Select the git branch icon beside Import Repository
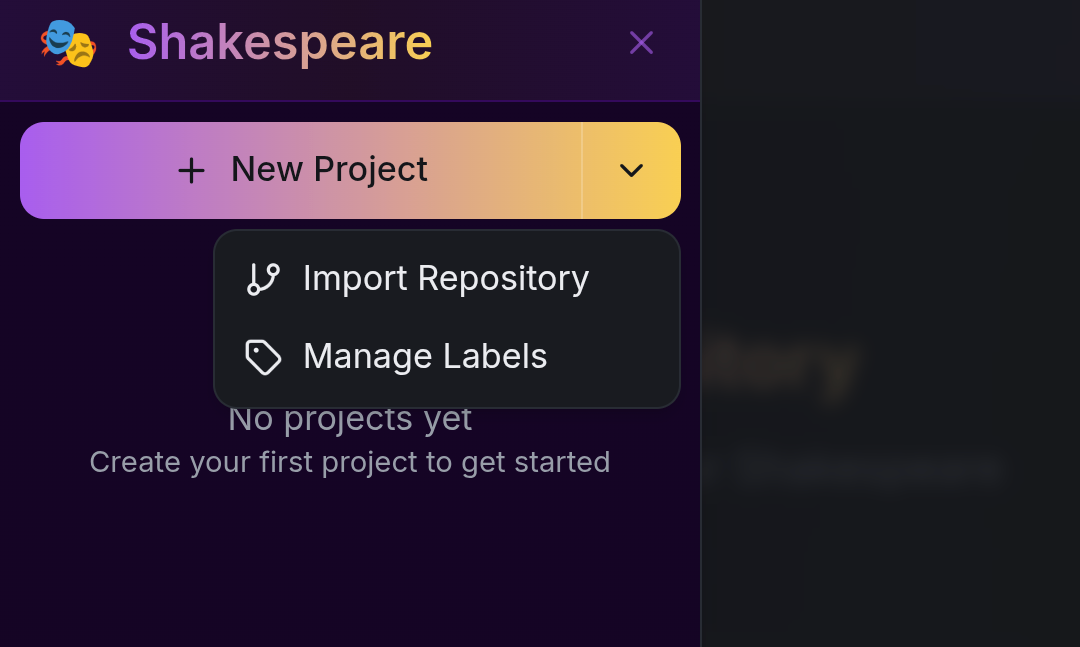This screenshot has width=1080, height=647. (x=262, y=278)
